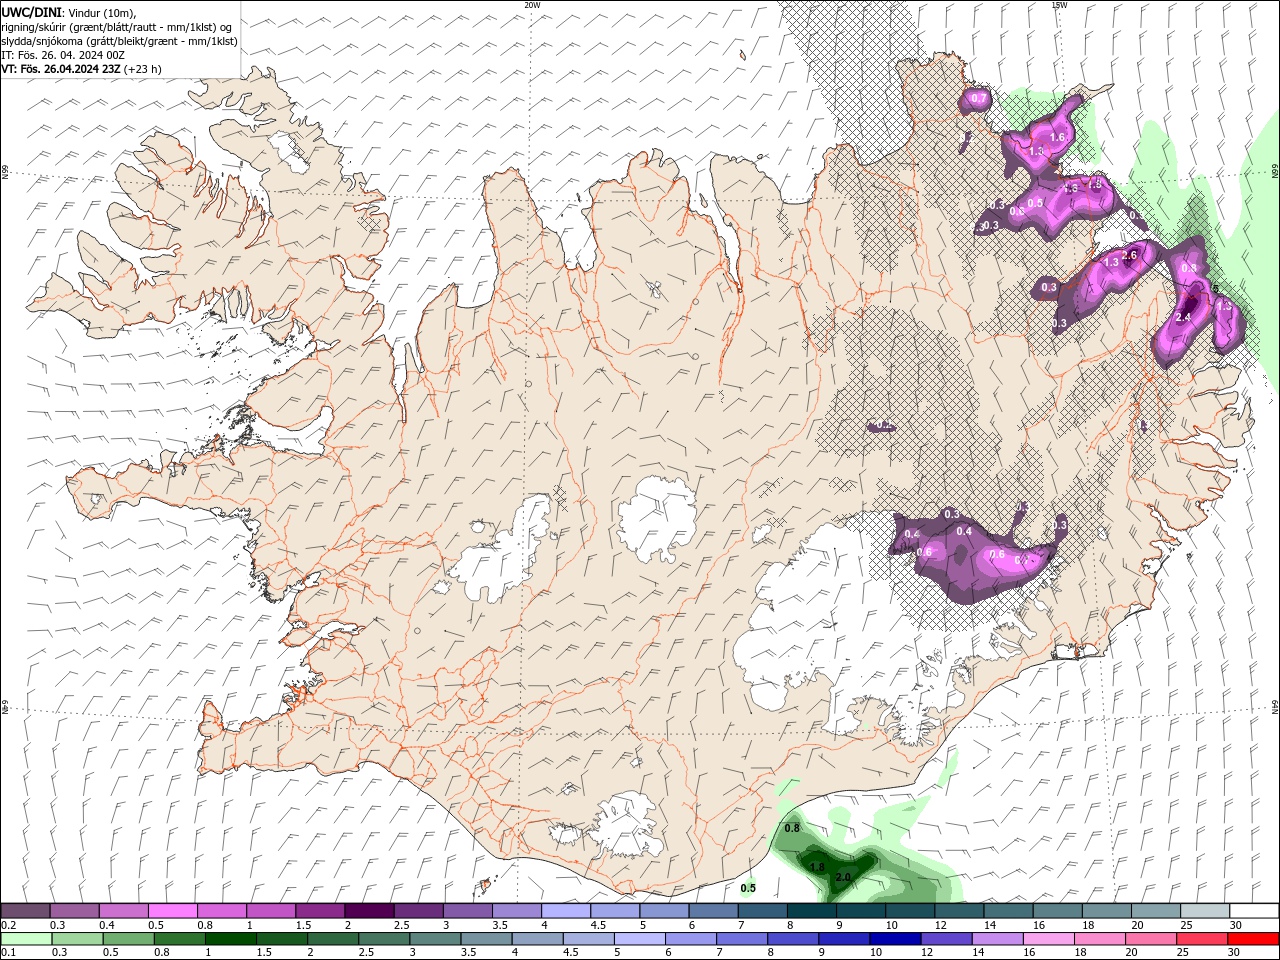Screen dimensions: 1280x960
Task: Click the 'VT: Fös. 26.04.2024 23Z (+23 h)' valid time
Action: click(x=81, y=69)
